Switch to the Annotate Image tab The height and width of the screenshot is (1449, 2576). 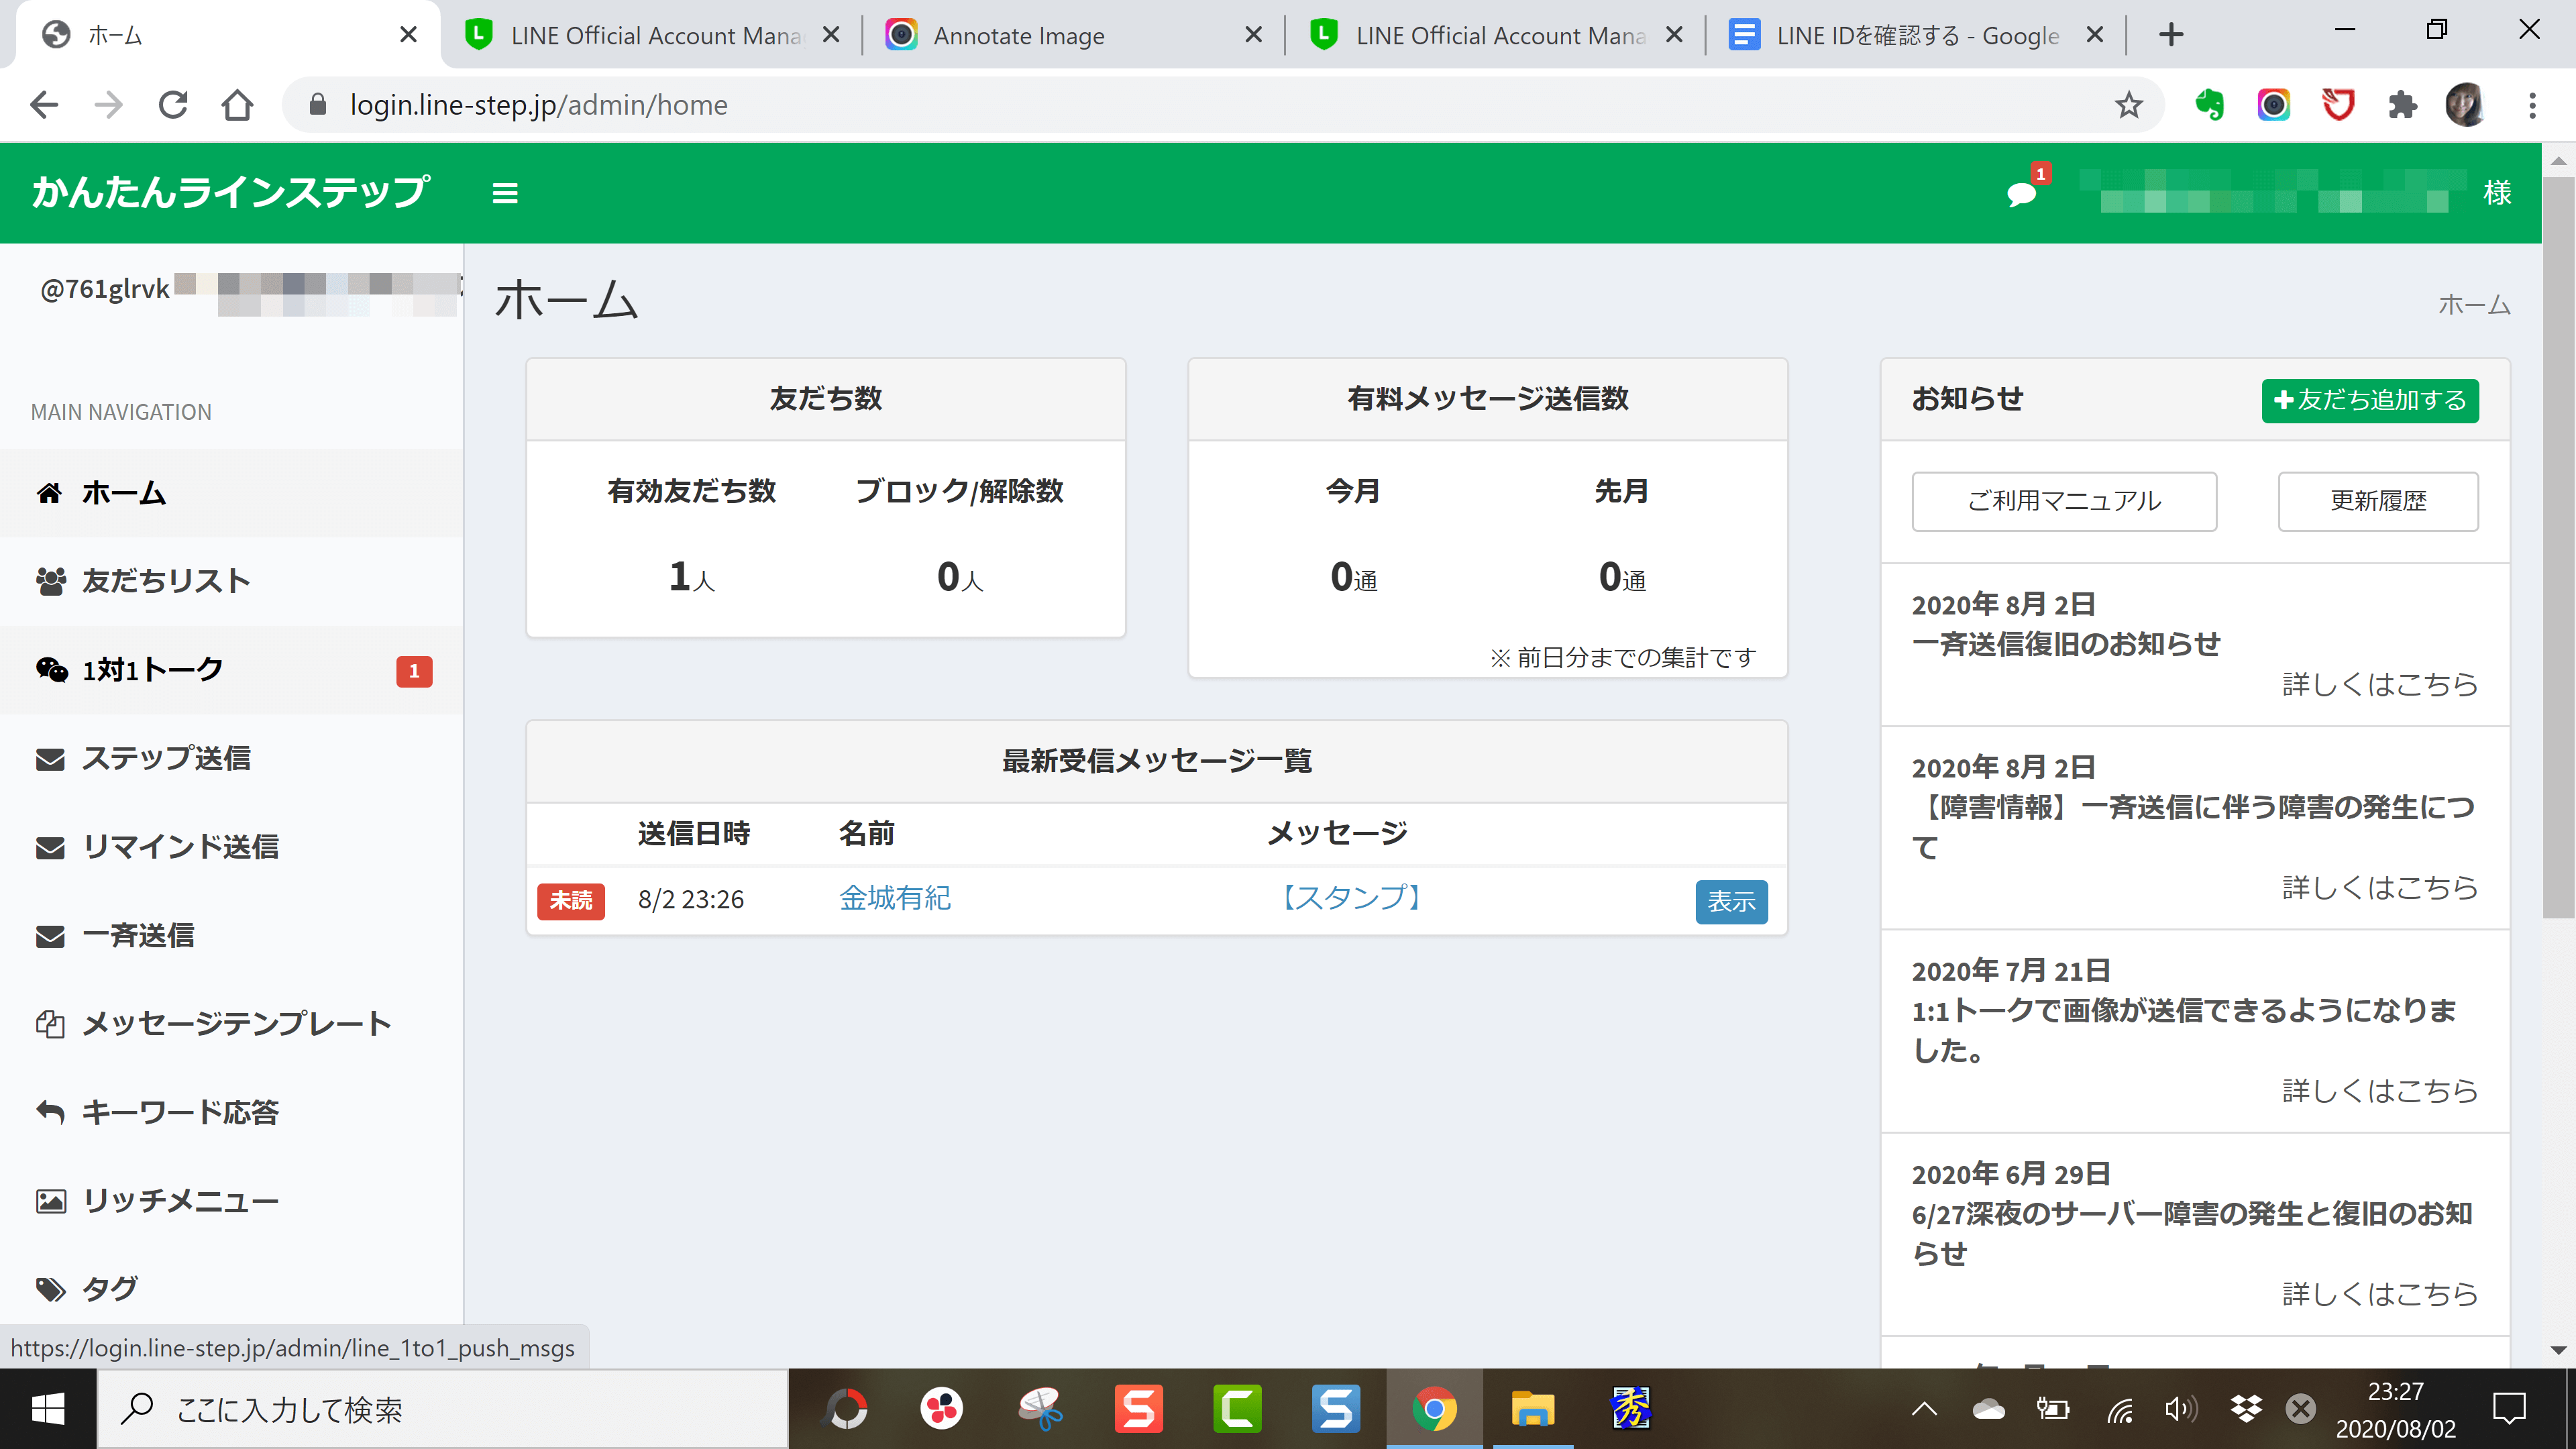click(x=1018, y=36)
